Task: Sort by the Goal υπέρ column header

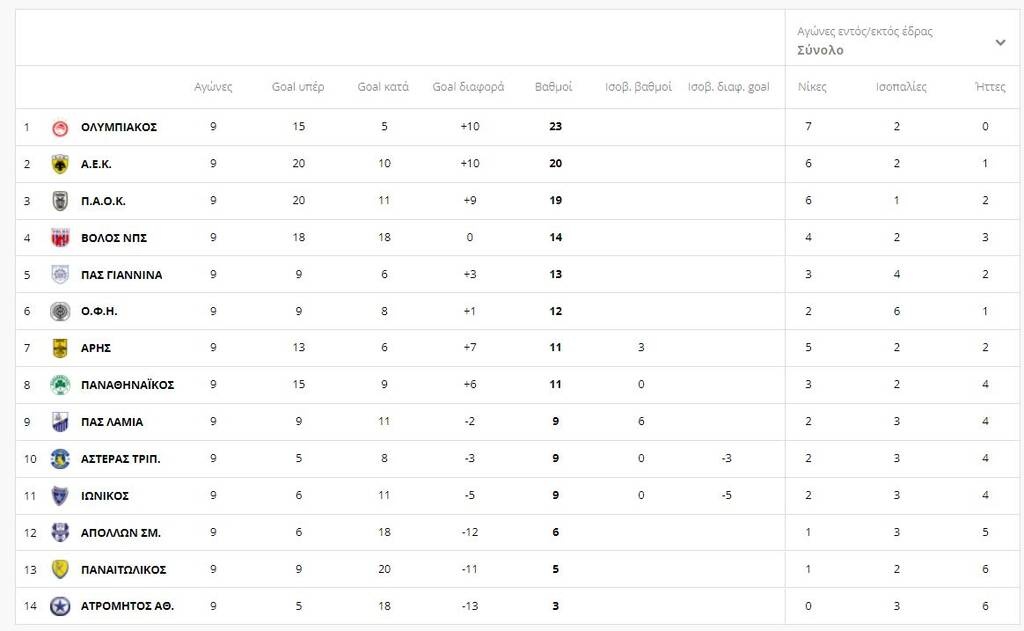Action: 298,87
